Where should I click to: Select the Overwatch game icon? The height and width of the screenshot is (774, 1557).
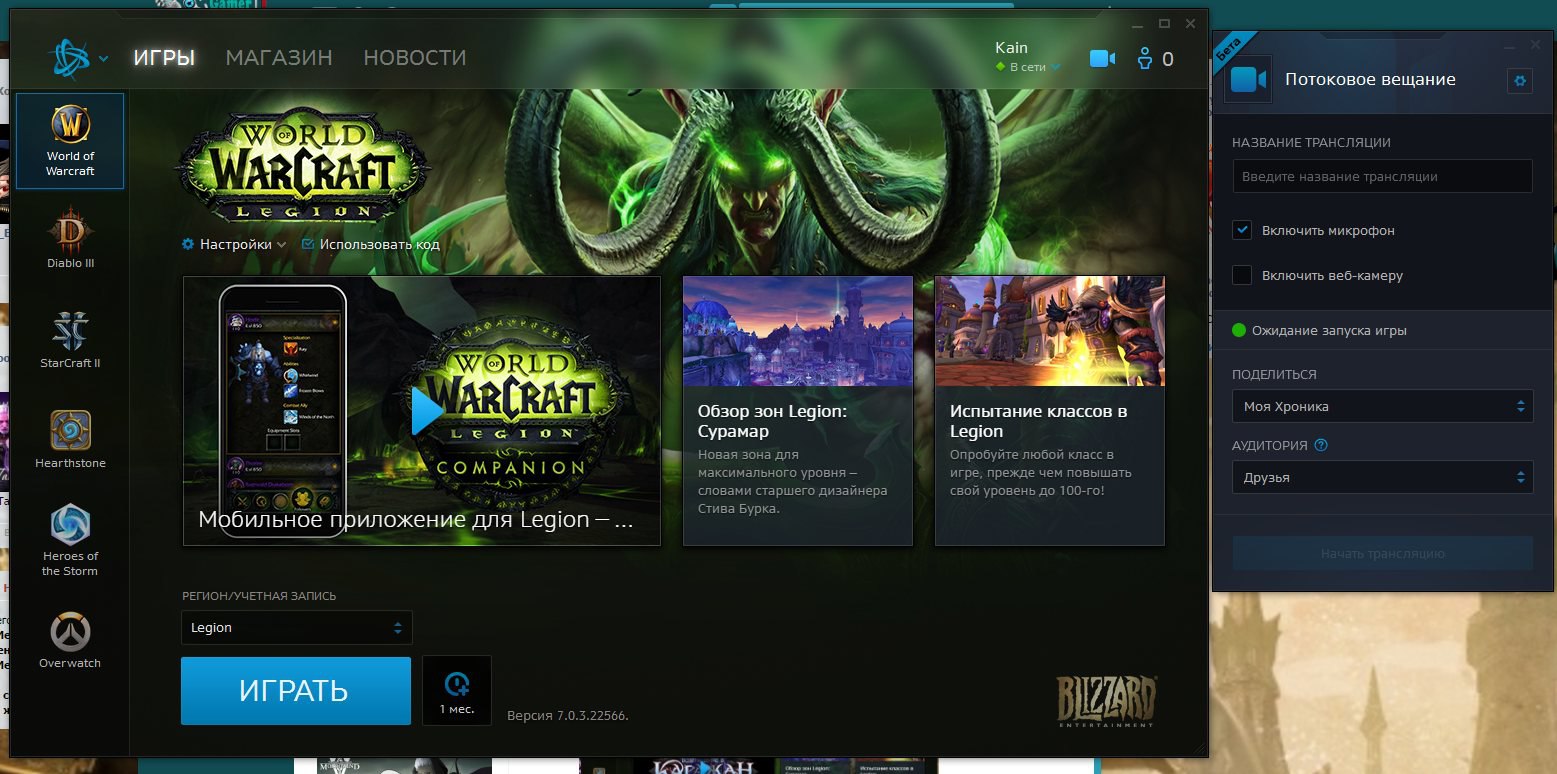[x=70, y=638]
